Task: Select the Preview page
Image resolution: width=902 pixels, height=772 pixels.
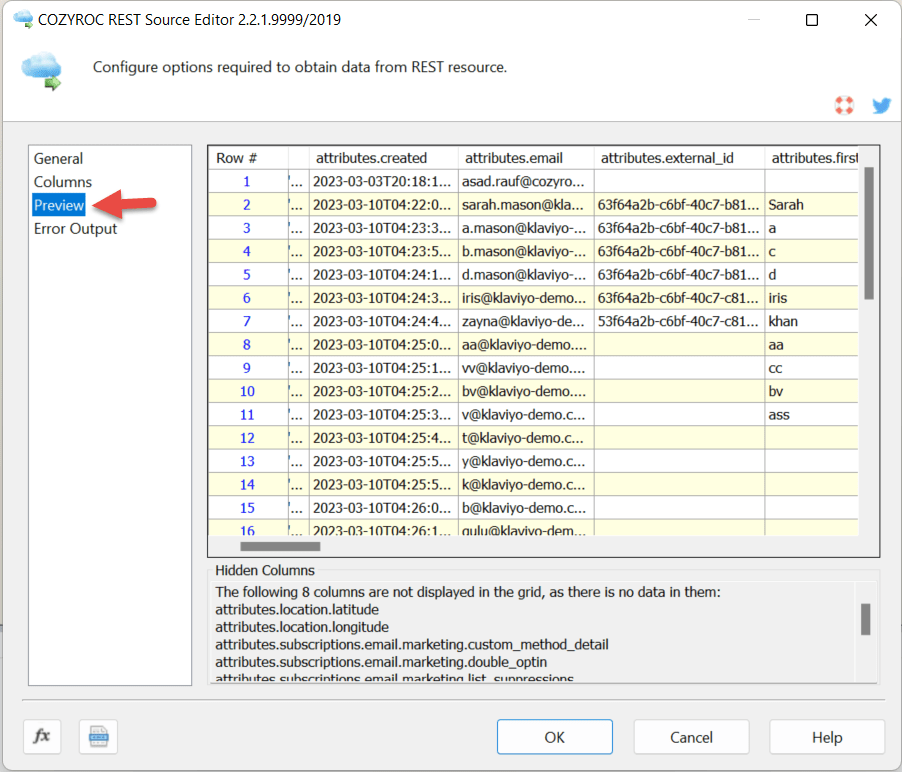Action: (x=59, y=205)
